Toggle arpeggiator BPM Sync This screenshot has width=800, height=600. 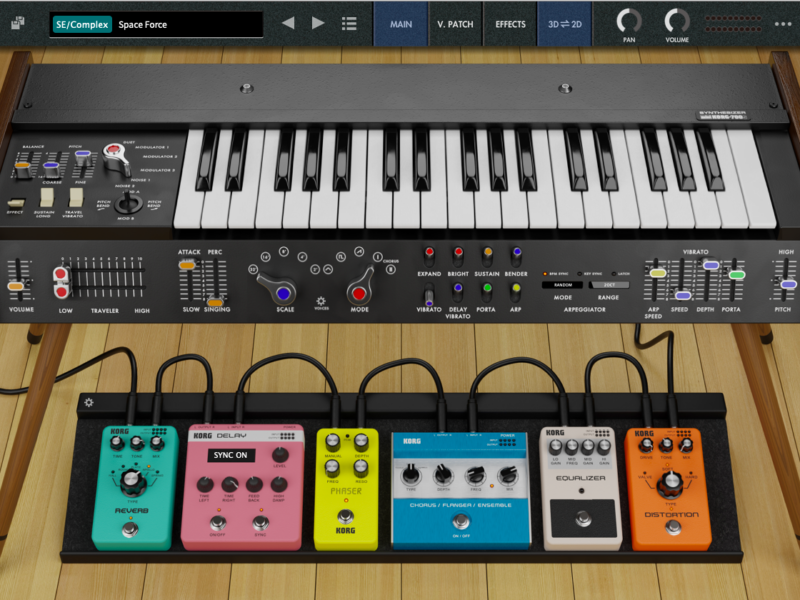(x=556, y=273)
